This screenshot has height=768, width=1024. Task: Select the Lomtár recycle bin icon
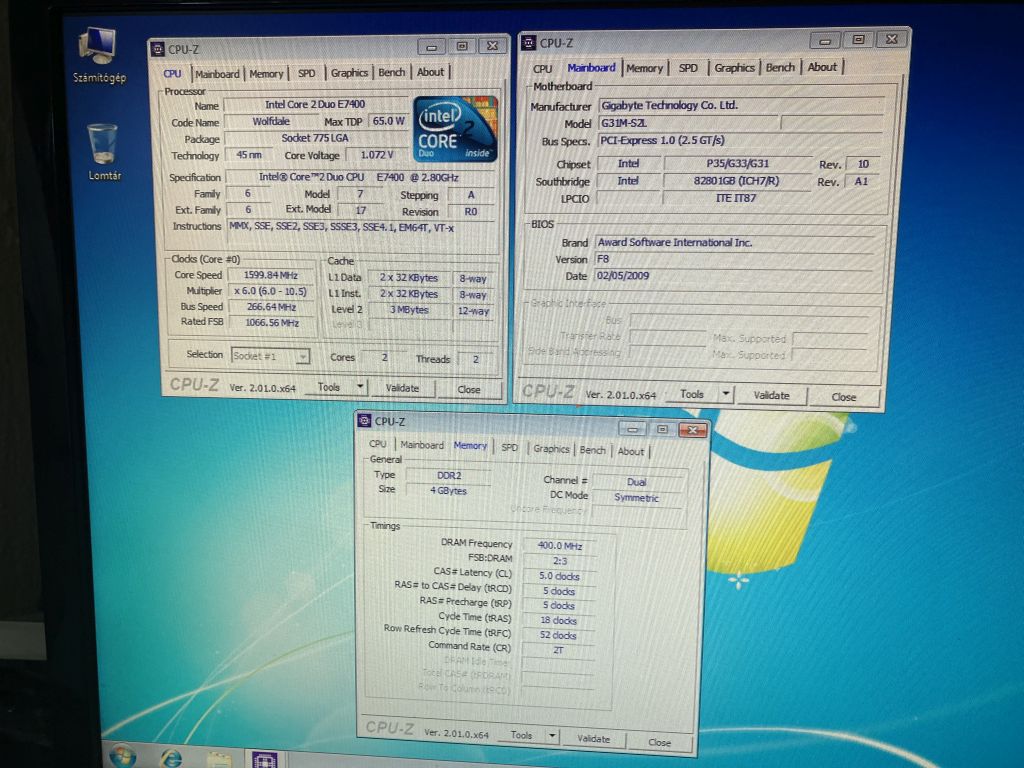(103, 152)
